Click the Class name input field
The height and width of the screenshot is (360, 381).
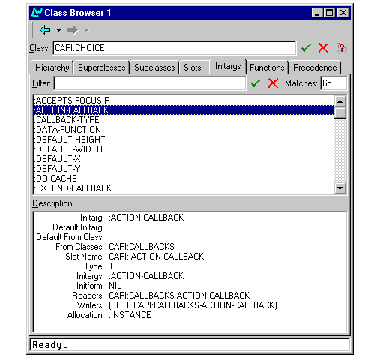174,48
